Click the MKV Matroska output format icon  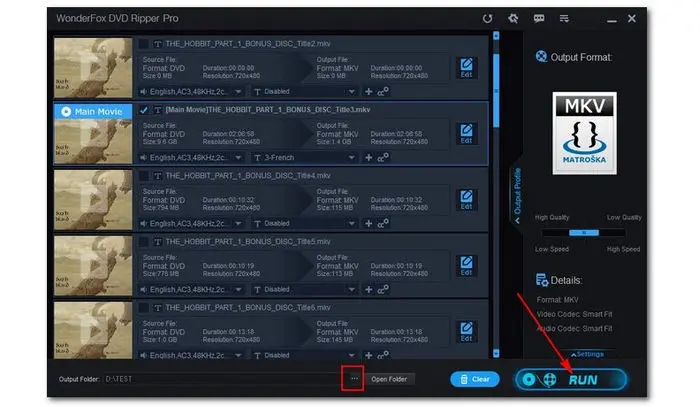pos(584,133)
